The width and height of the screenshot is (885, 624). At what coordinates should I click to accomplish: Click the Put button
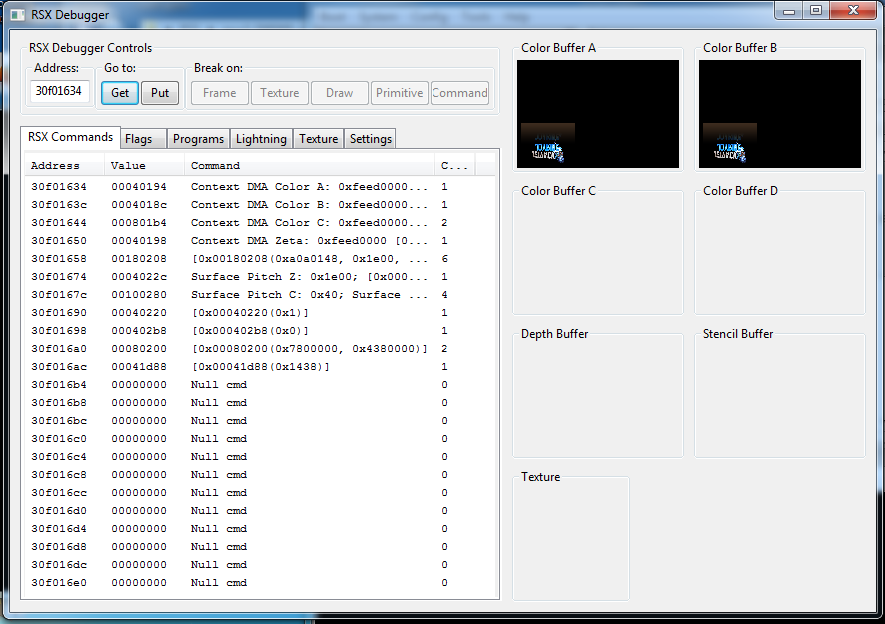[x=160, y=93]
